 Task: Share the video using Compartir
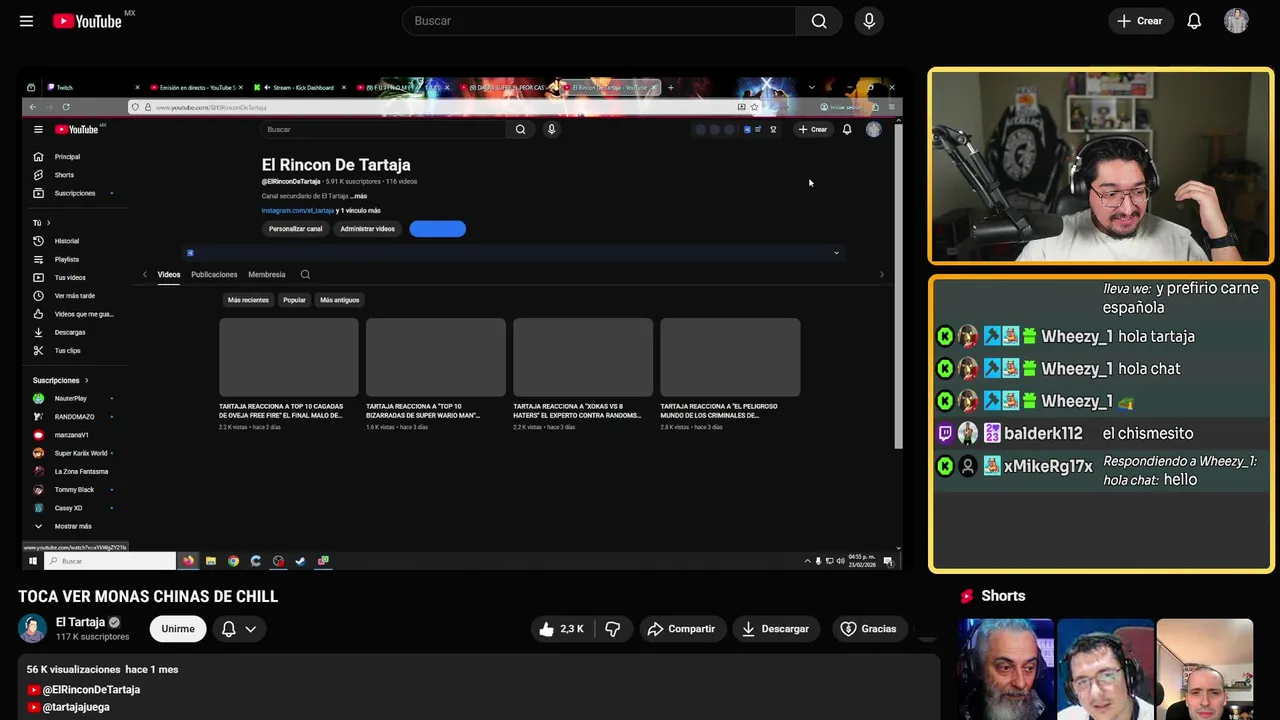[x=681, y=629]
